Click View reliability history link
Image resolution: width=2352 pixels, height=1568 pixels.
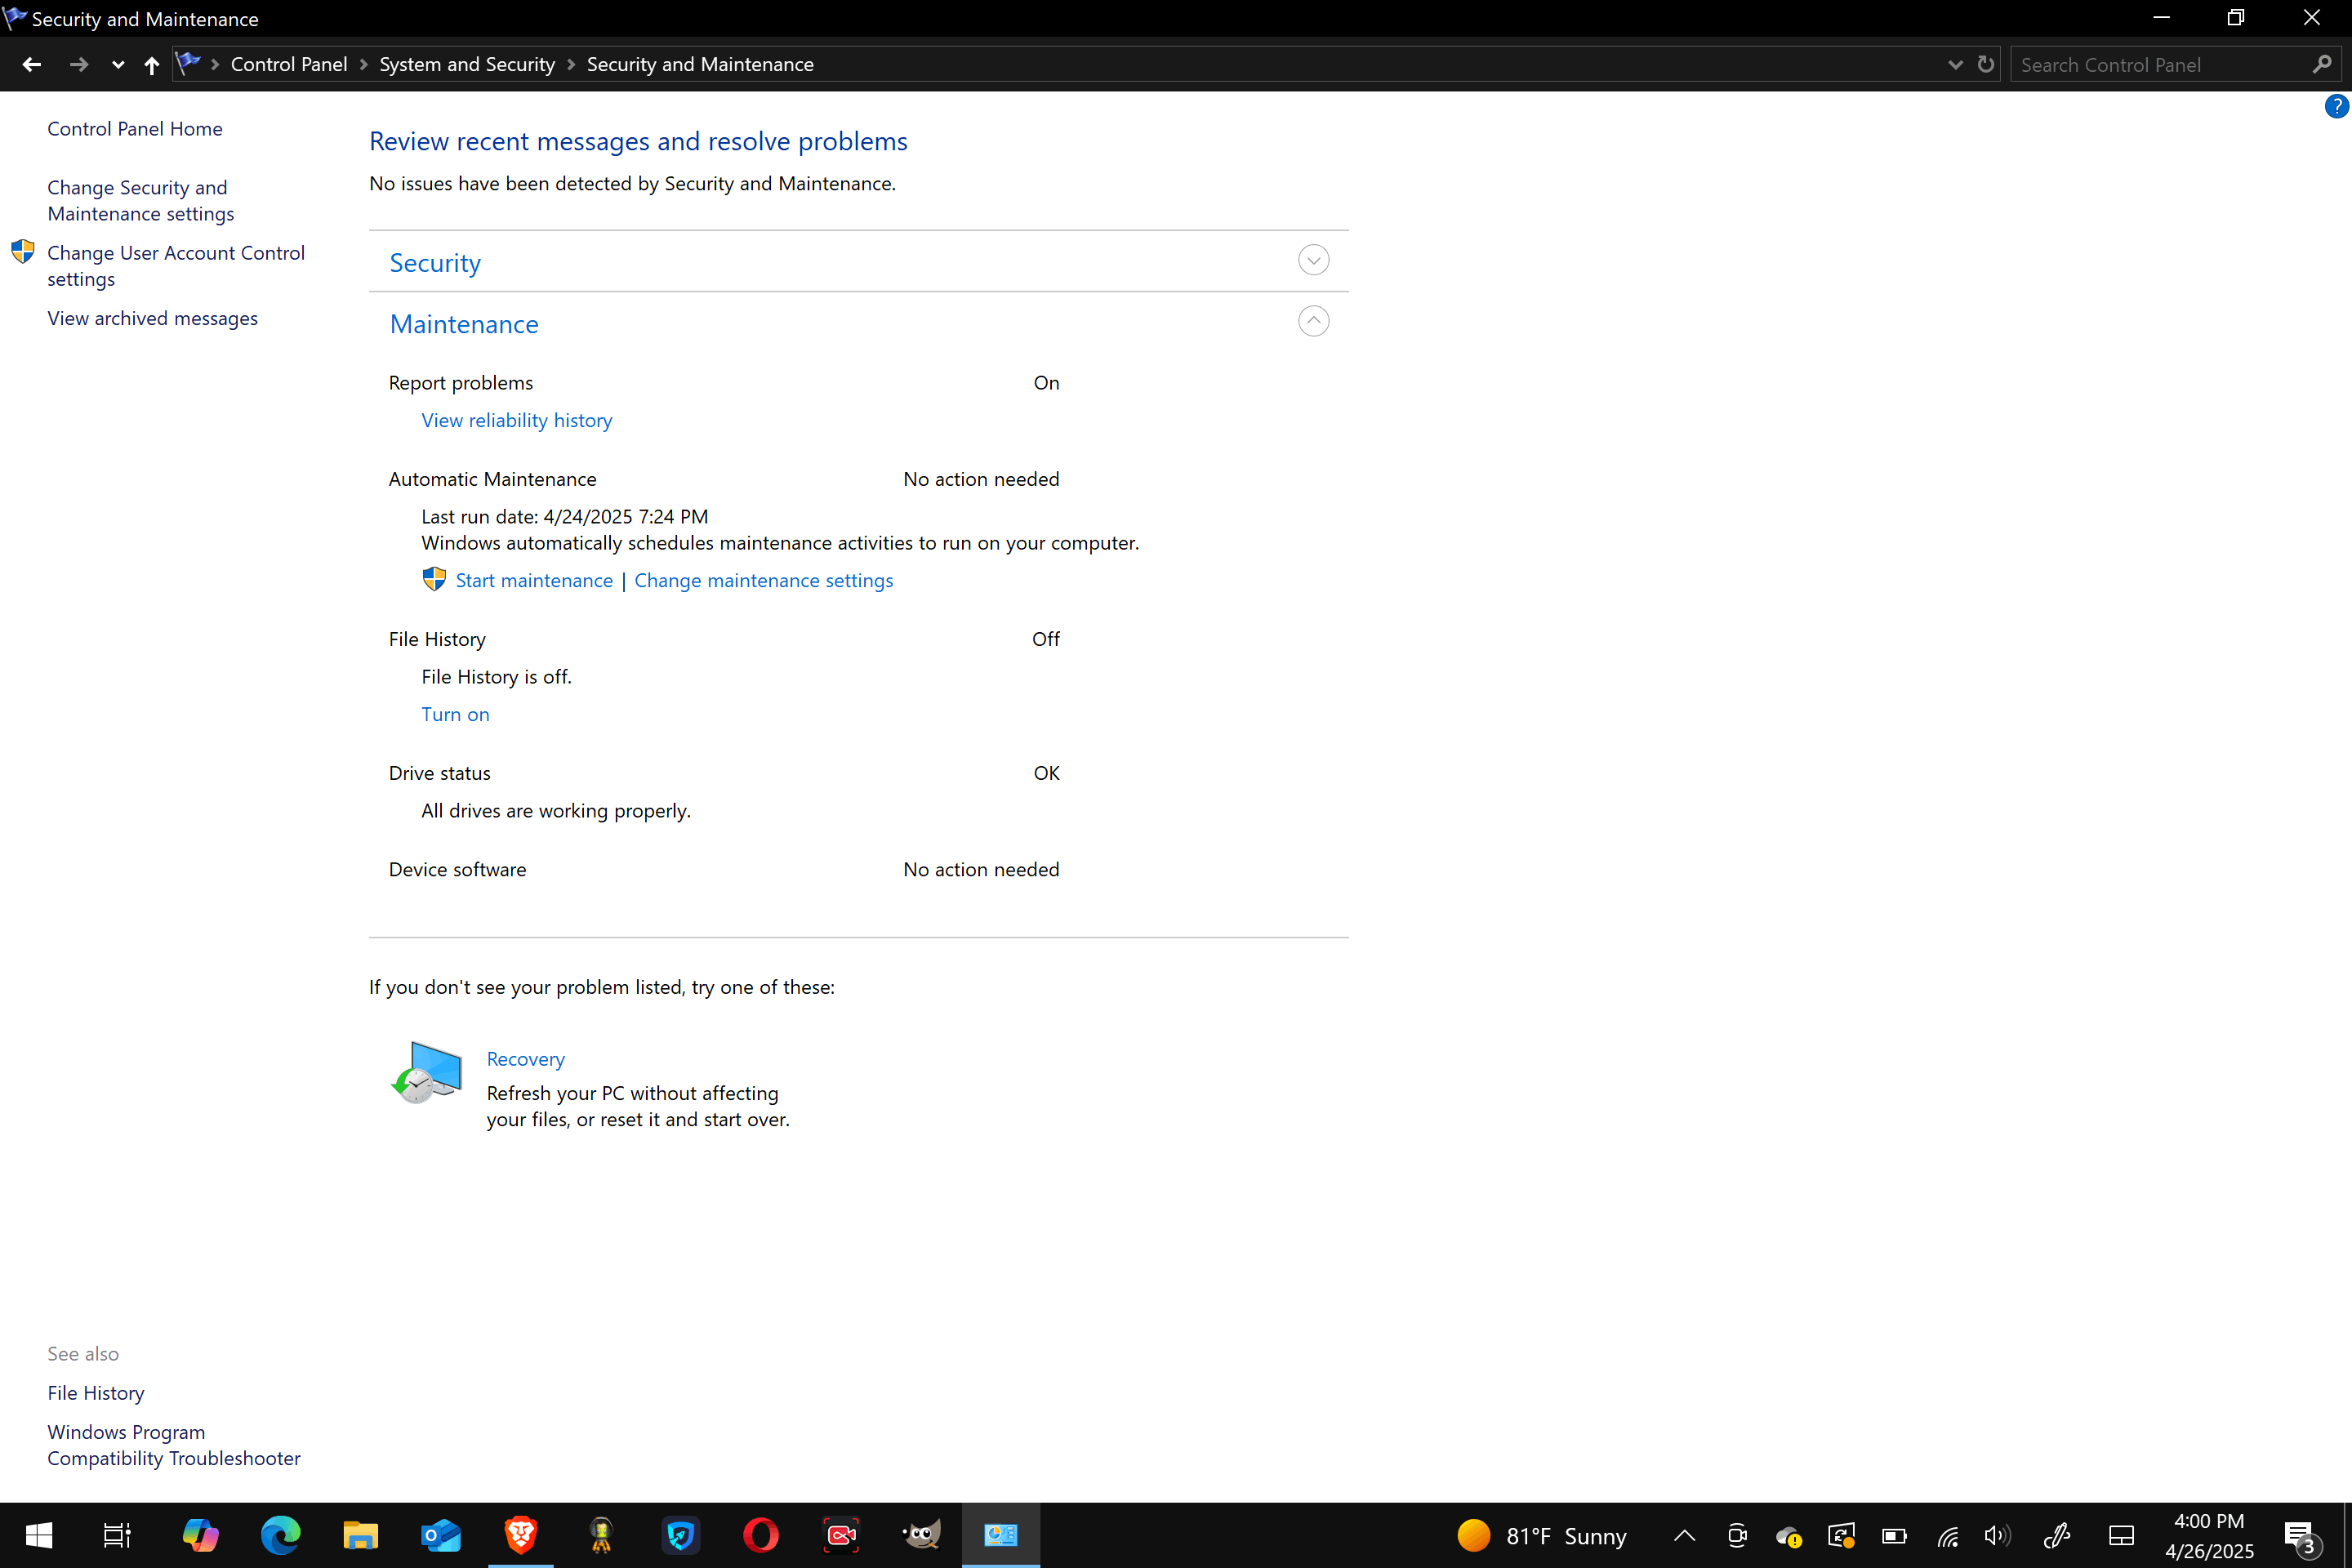tap(517, 420)
